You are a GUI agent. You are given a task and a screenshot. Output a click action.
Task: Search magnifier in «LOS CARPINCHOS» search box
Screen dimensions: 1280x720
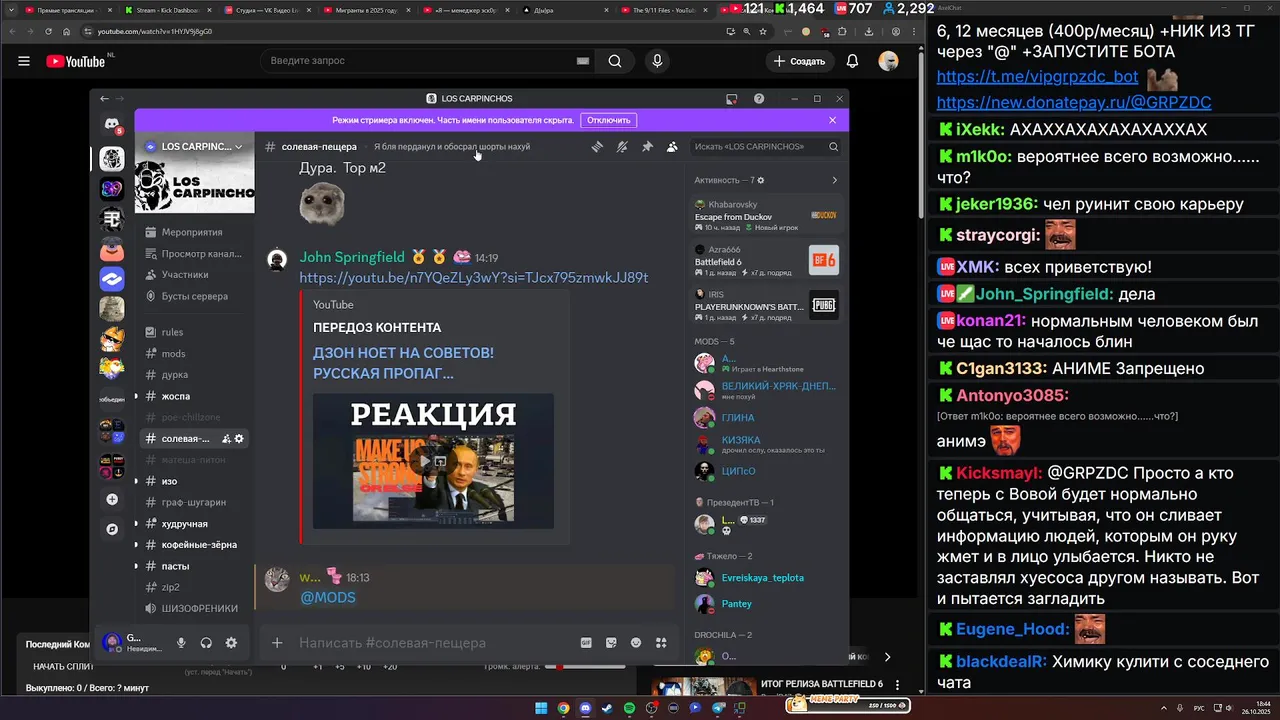pos(833,147)
